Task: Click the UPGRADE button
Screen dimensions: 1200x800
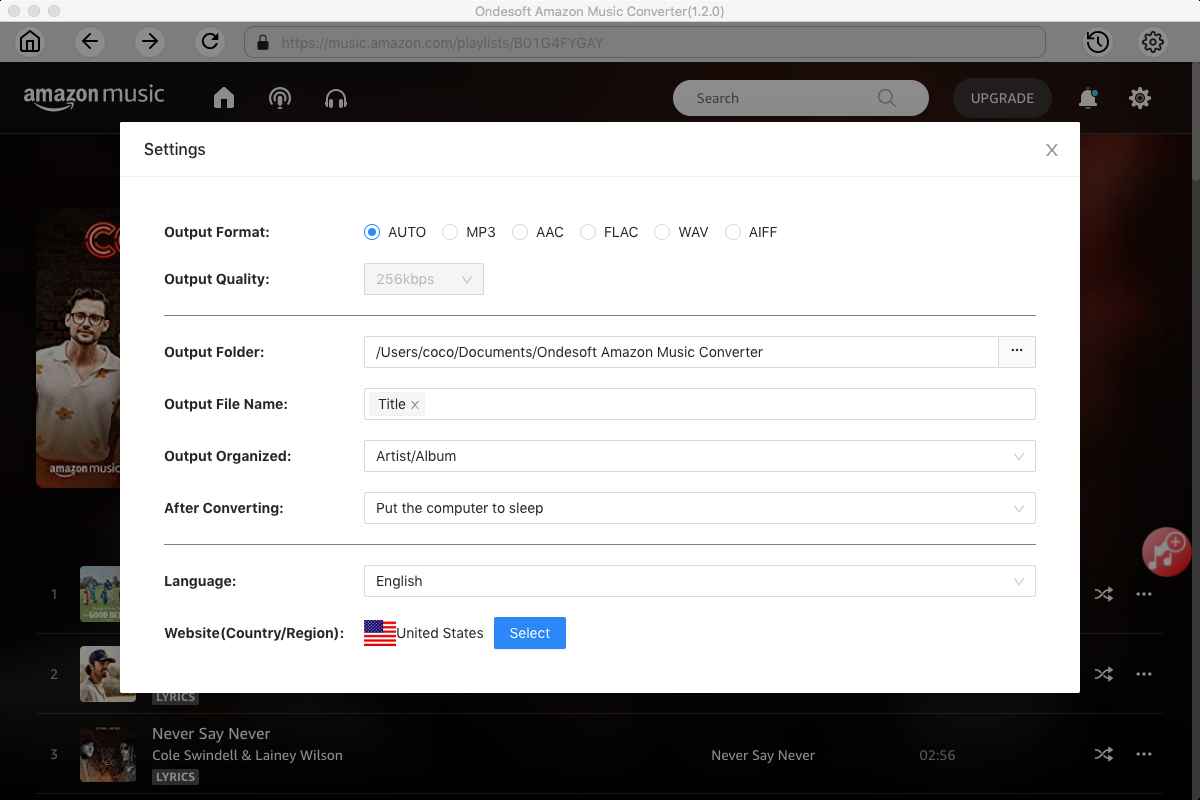Action: [x=1002, y=98]
